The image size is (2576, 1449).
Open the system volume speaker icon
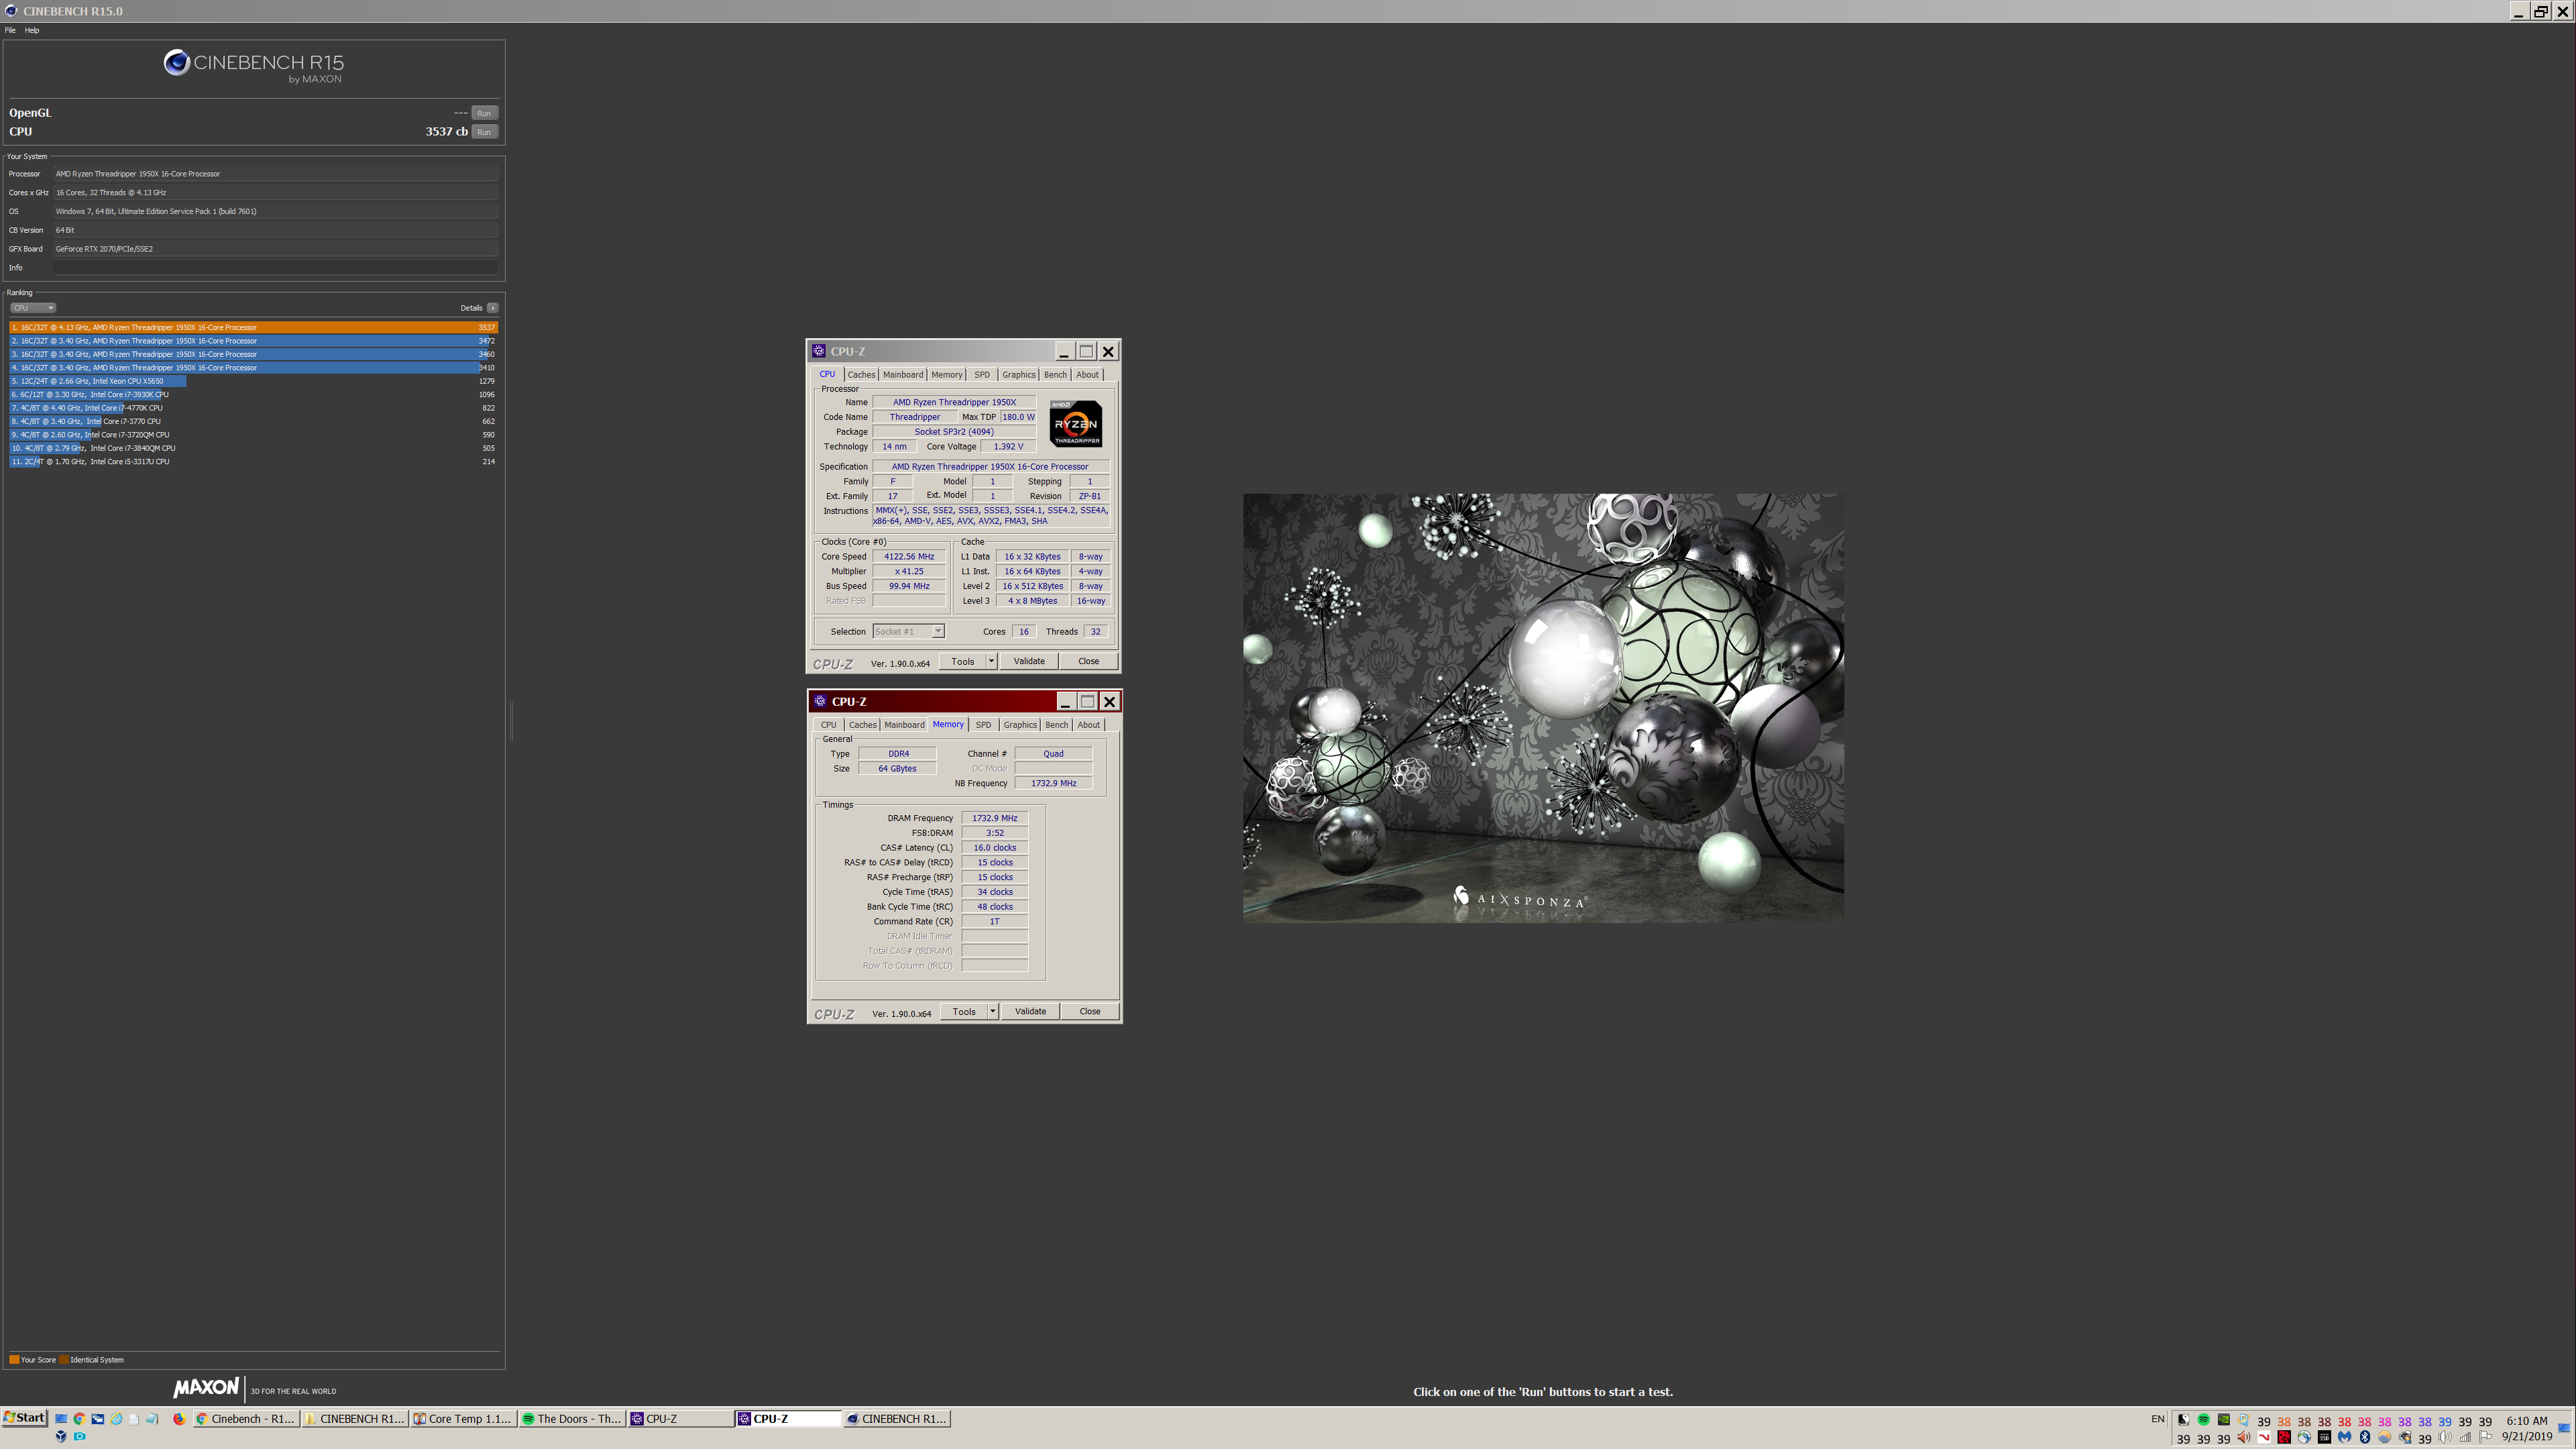2445,1437
